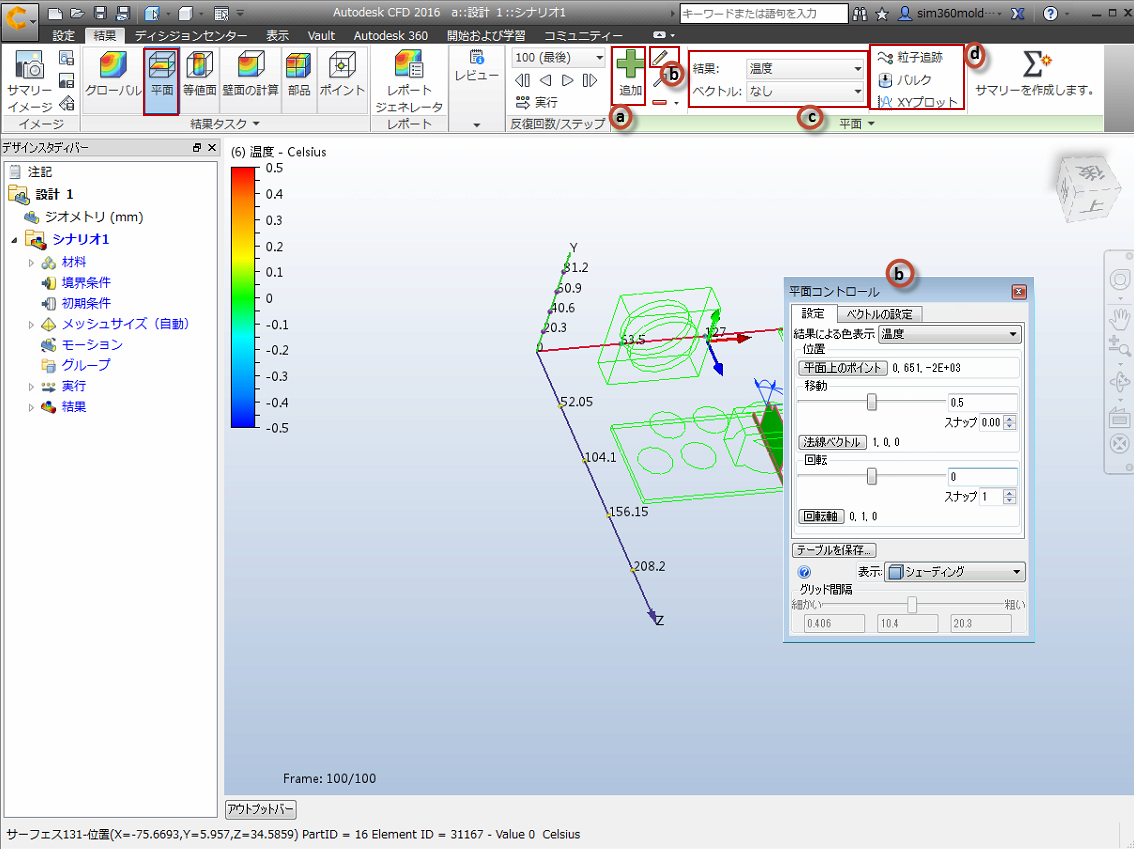Image resolution: width=1135 pixels, height=849 pixels.
Task: Click the binoculars search icon
Action: [x=860, y=13]
